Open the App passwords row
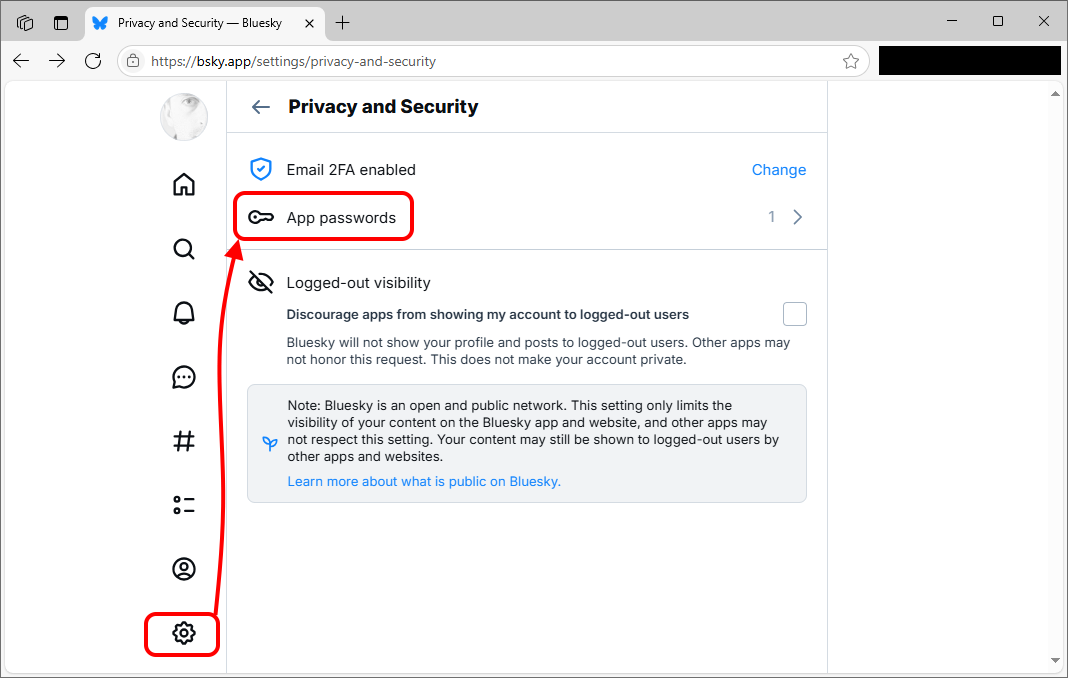 [527, 217]
